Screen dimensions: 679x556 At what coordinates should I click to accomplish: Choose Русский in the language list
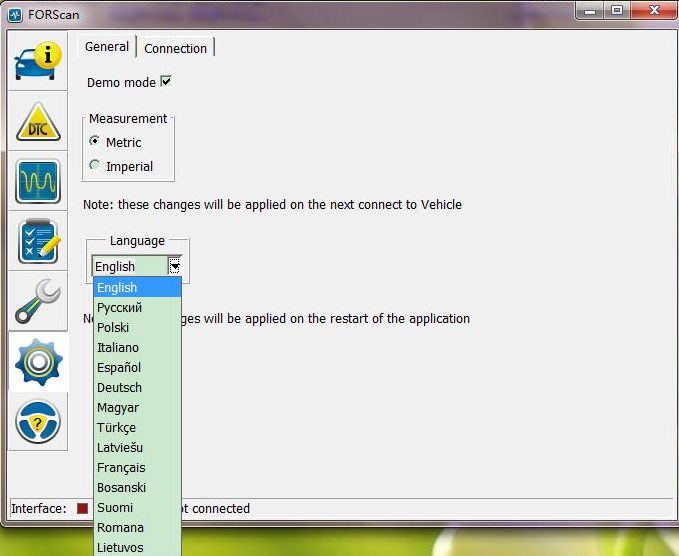pyautogui.click(x=137, y=307)
